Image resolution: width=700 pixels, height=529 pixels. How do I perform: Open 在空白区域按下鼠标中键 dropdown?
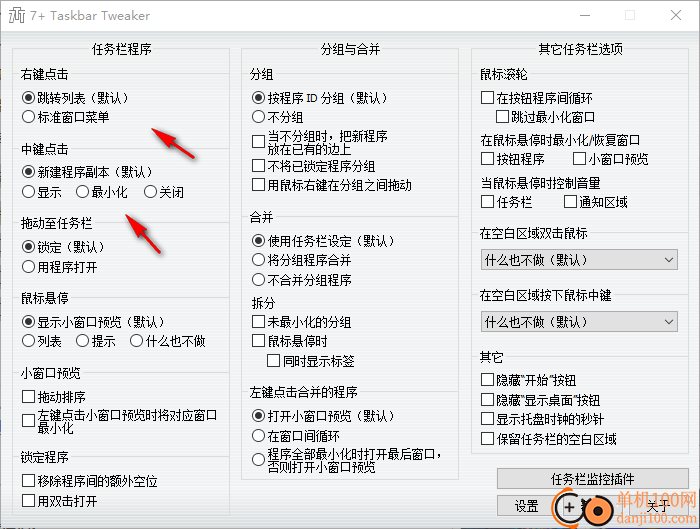pyautogui.click(x=579, y=322)
